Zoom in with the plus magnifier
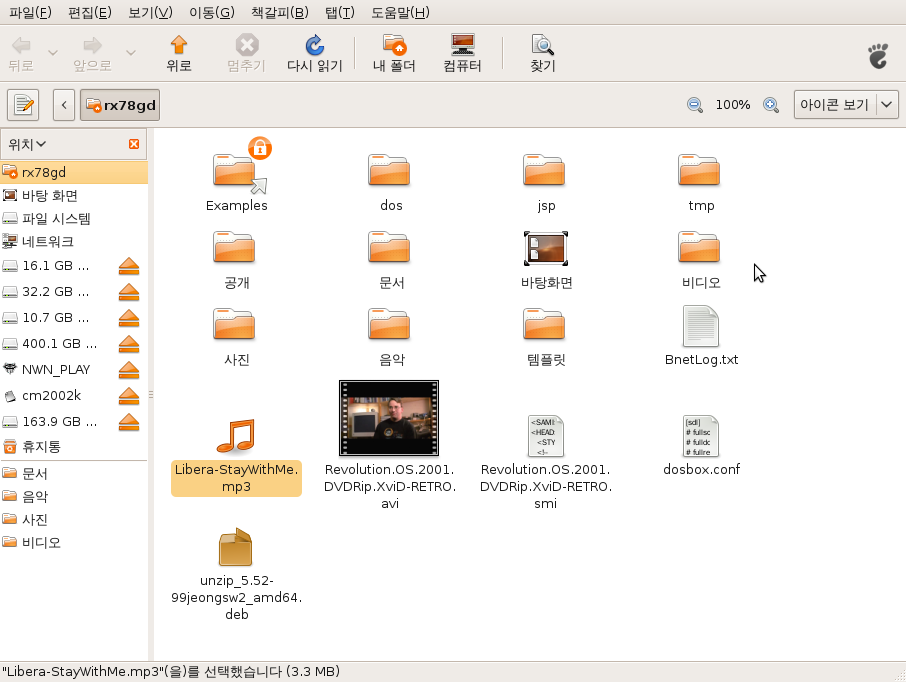 click(x=770, y=105)
